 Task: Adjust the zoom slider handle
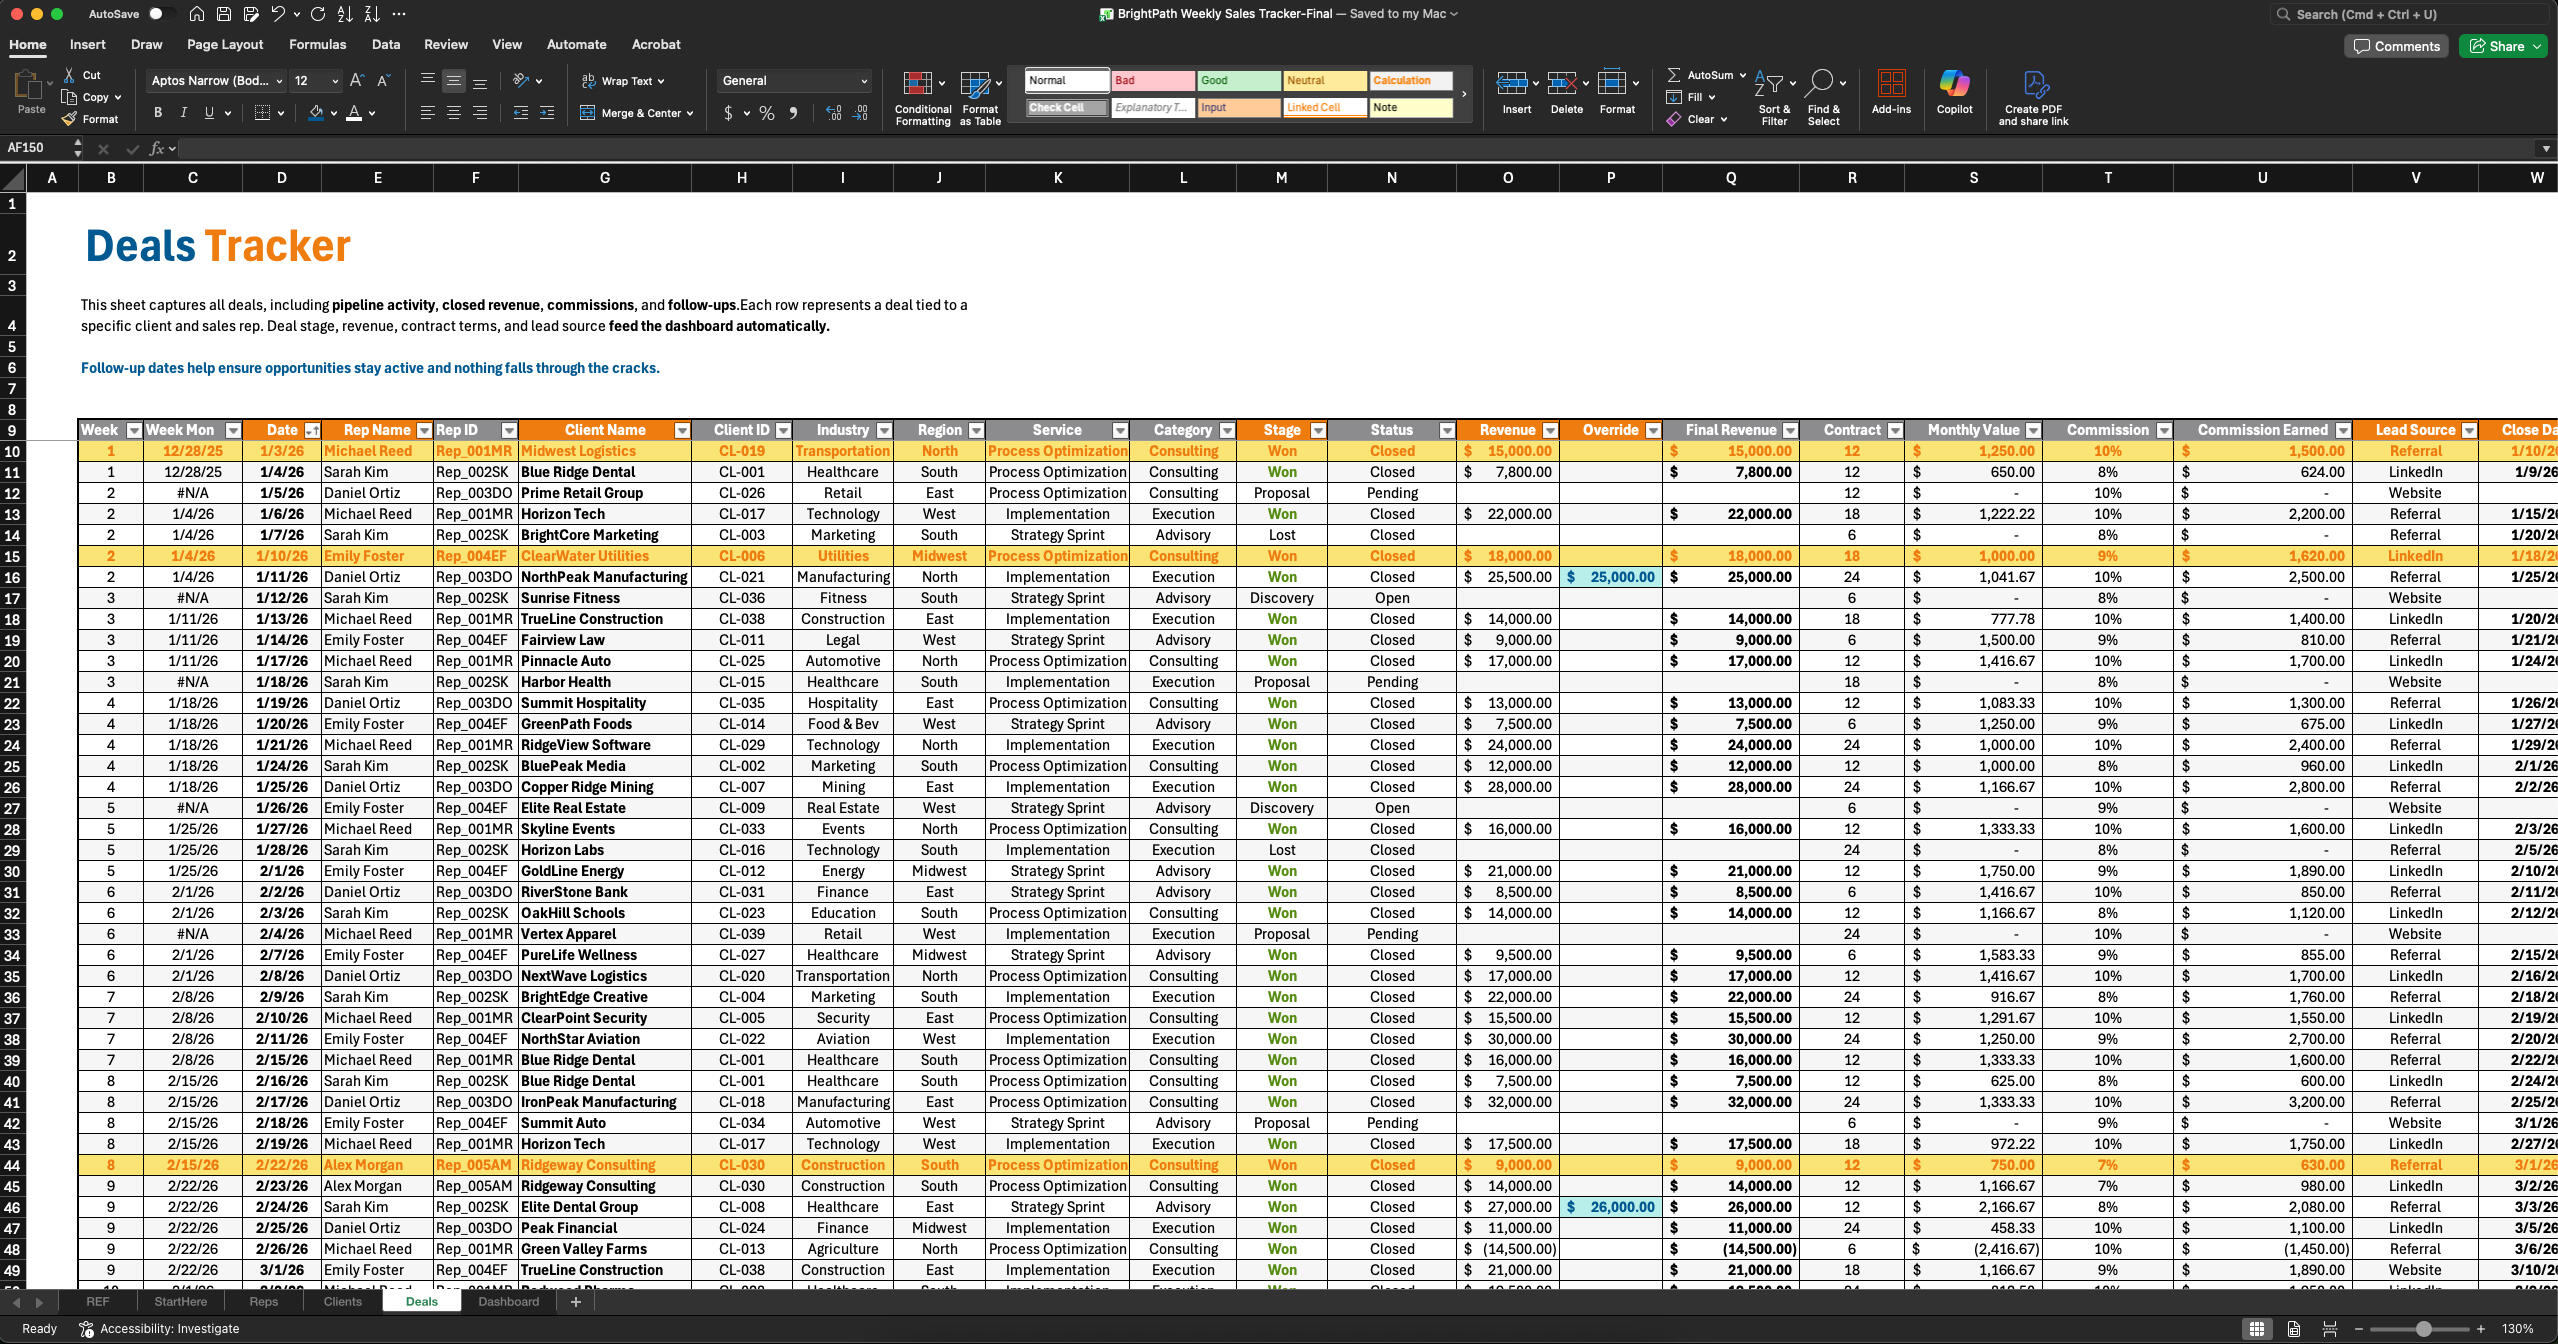[x=2423, y=1329]
